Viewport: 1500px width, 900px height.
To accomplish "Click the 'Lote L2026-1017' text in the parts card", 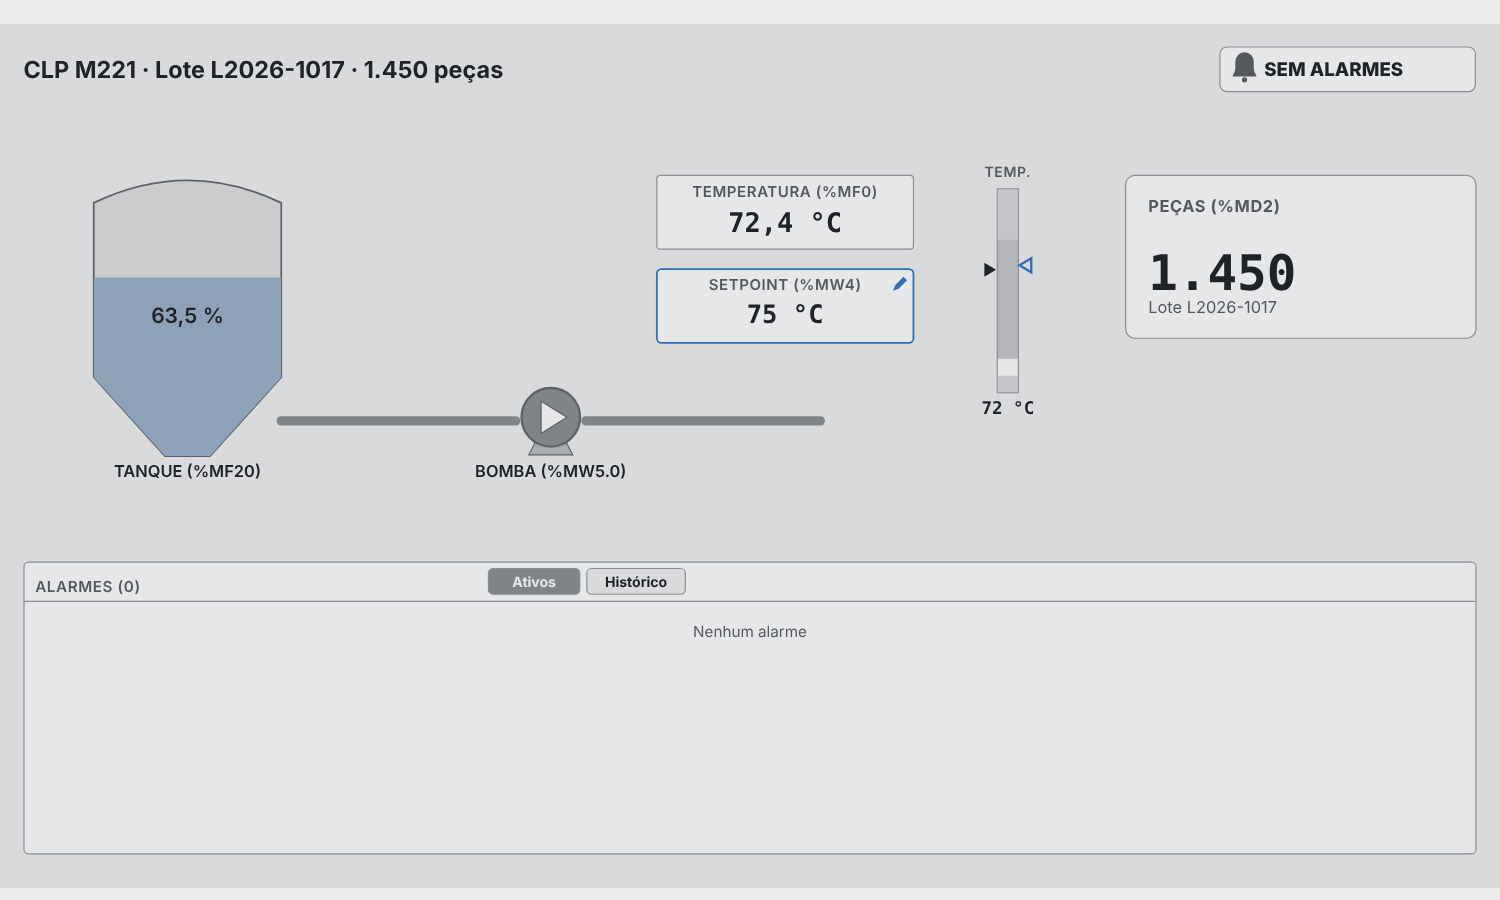I will (1212, 308).
